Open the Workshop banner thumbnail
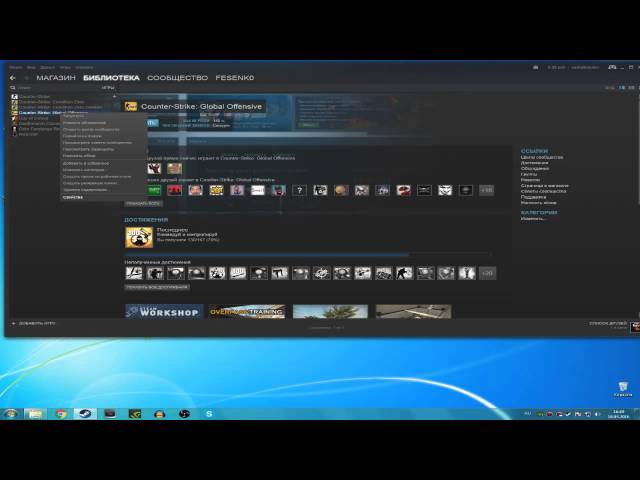This screenshot has width=640, height=480. (x=164, y=311)
